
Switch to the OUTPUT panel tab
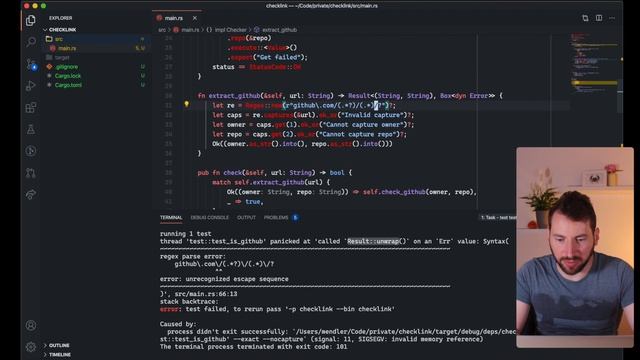pos(246,218)
